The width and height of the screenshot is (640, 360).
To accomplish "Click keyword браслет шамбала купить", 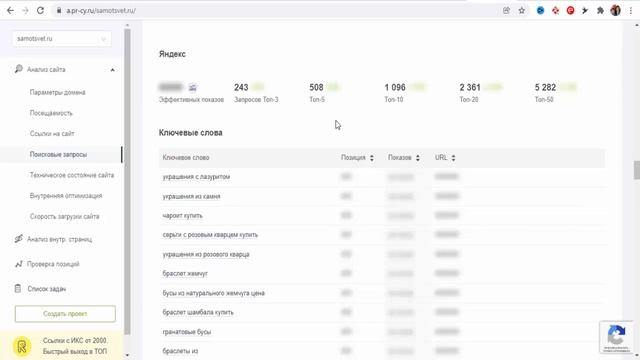I will (198, 312).
